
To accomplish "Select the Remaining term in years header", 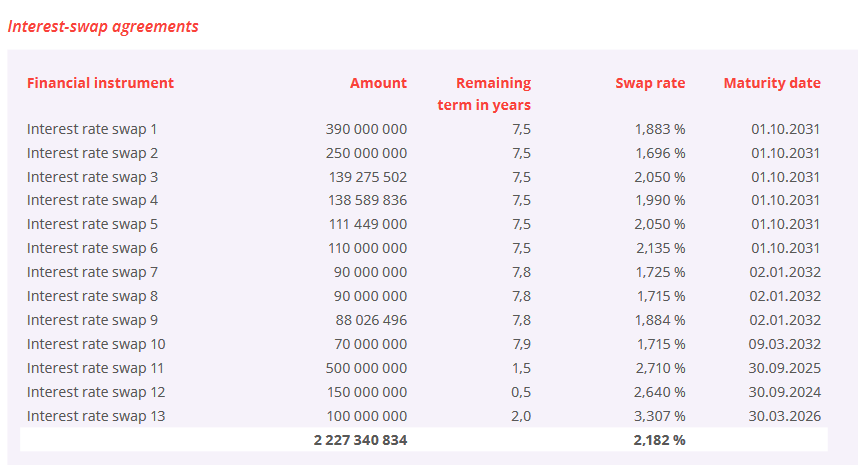I will [x=484, y=94].
